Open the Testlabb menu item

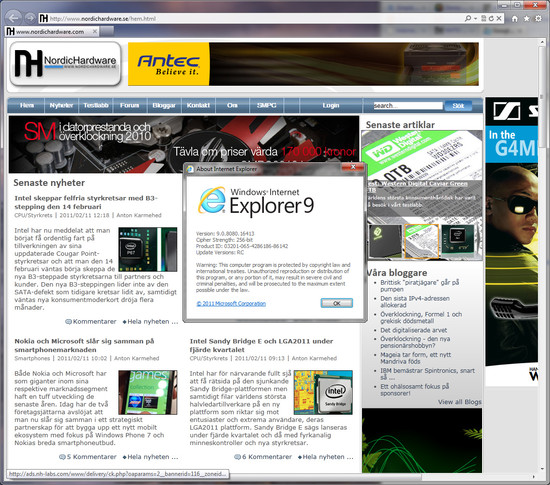click(96, 105)
